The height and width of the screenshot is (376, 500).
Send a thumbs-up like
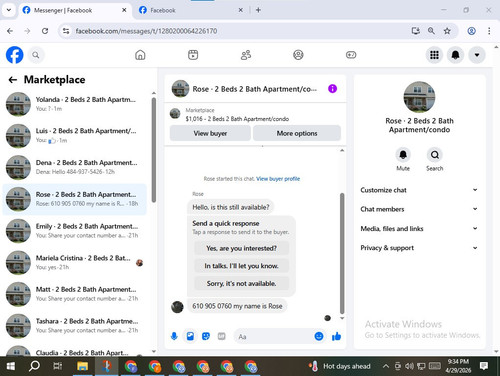point(336,336)
